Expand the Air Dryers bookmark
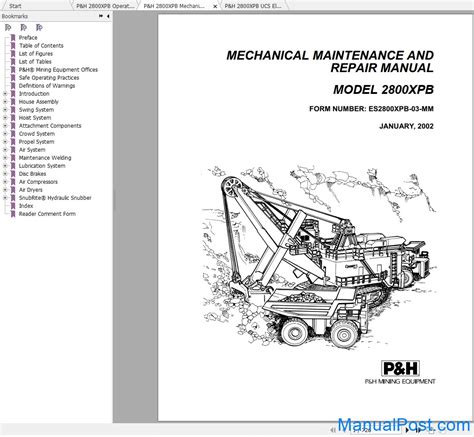Image resolution: width=474 pixels, height=437 pixels. click(x=5, y=190)
